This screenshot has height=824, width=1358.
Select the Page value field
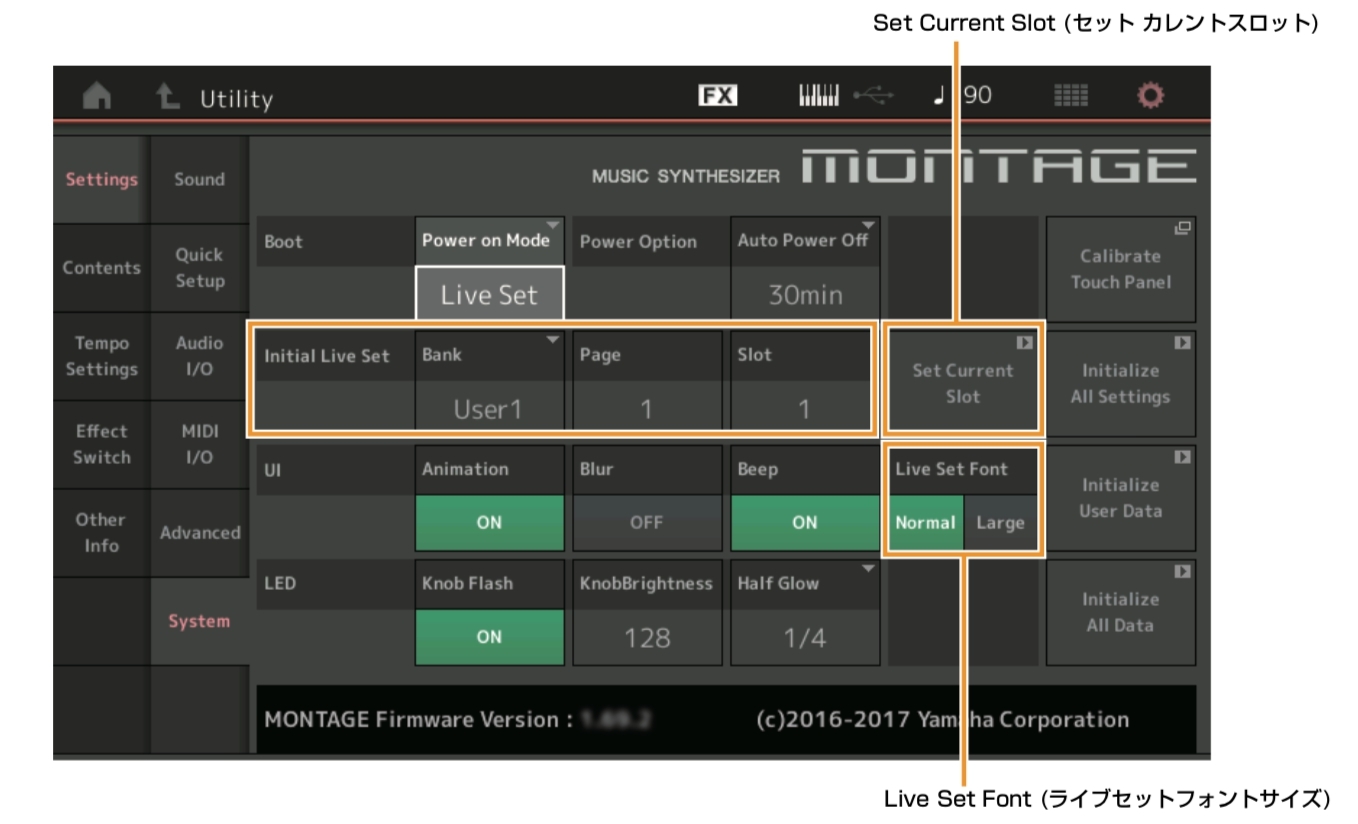647,408
